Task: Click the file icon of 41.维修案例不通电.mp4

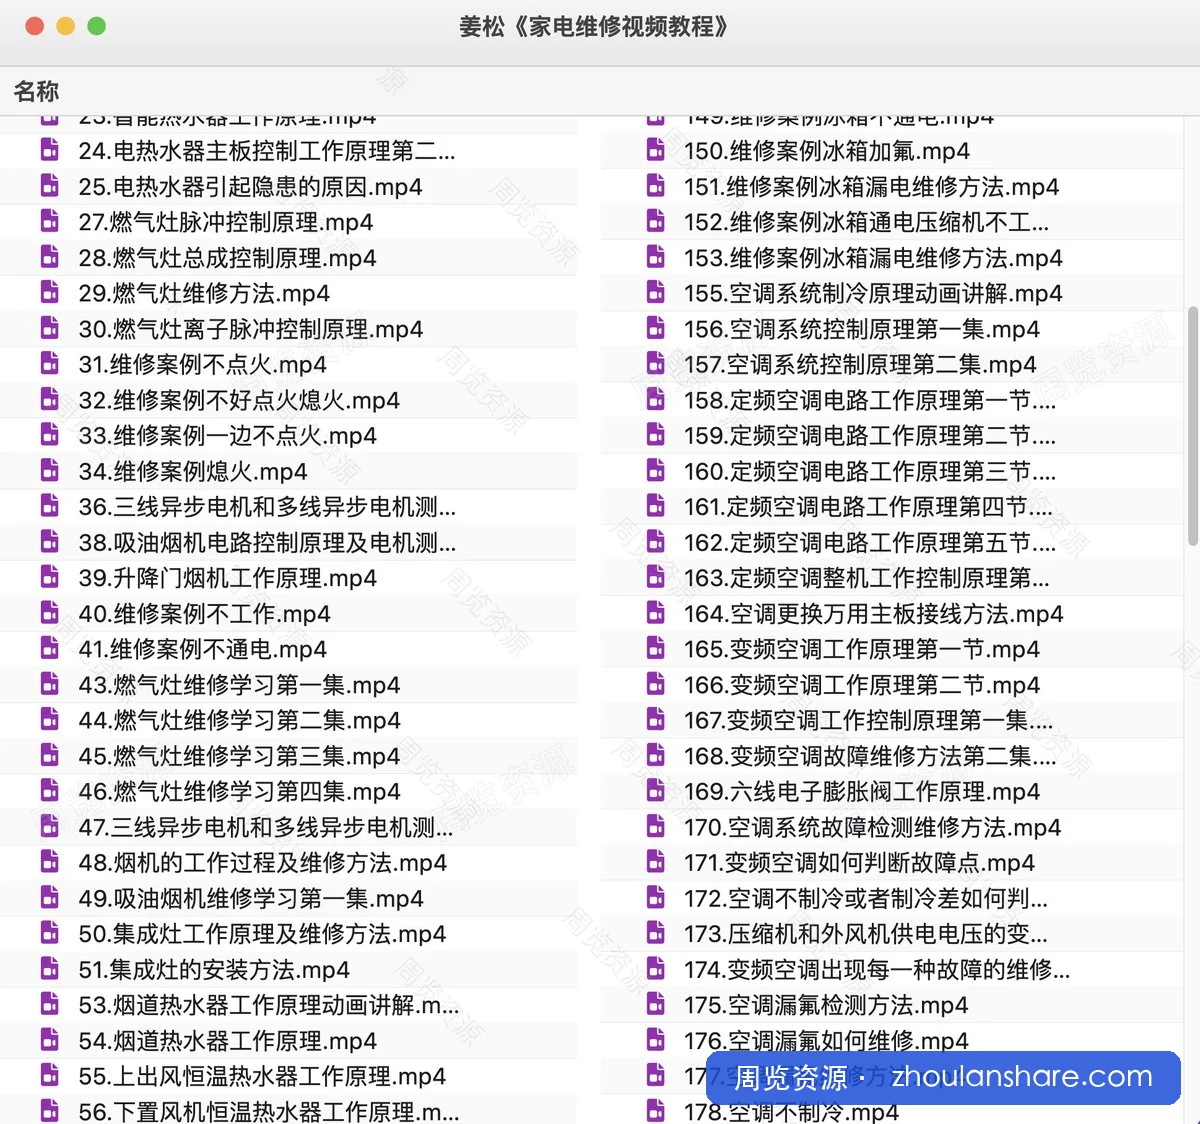Action: click(49, 648)
